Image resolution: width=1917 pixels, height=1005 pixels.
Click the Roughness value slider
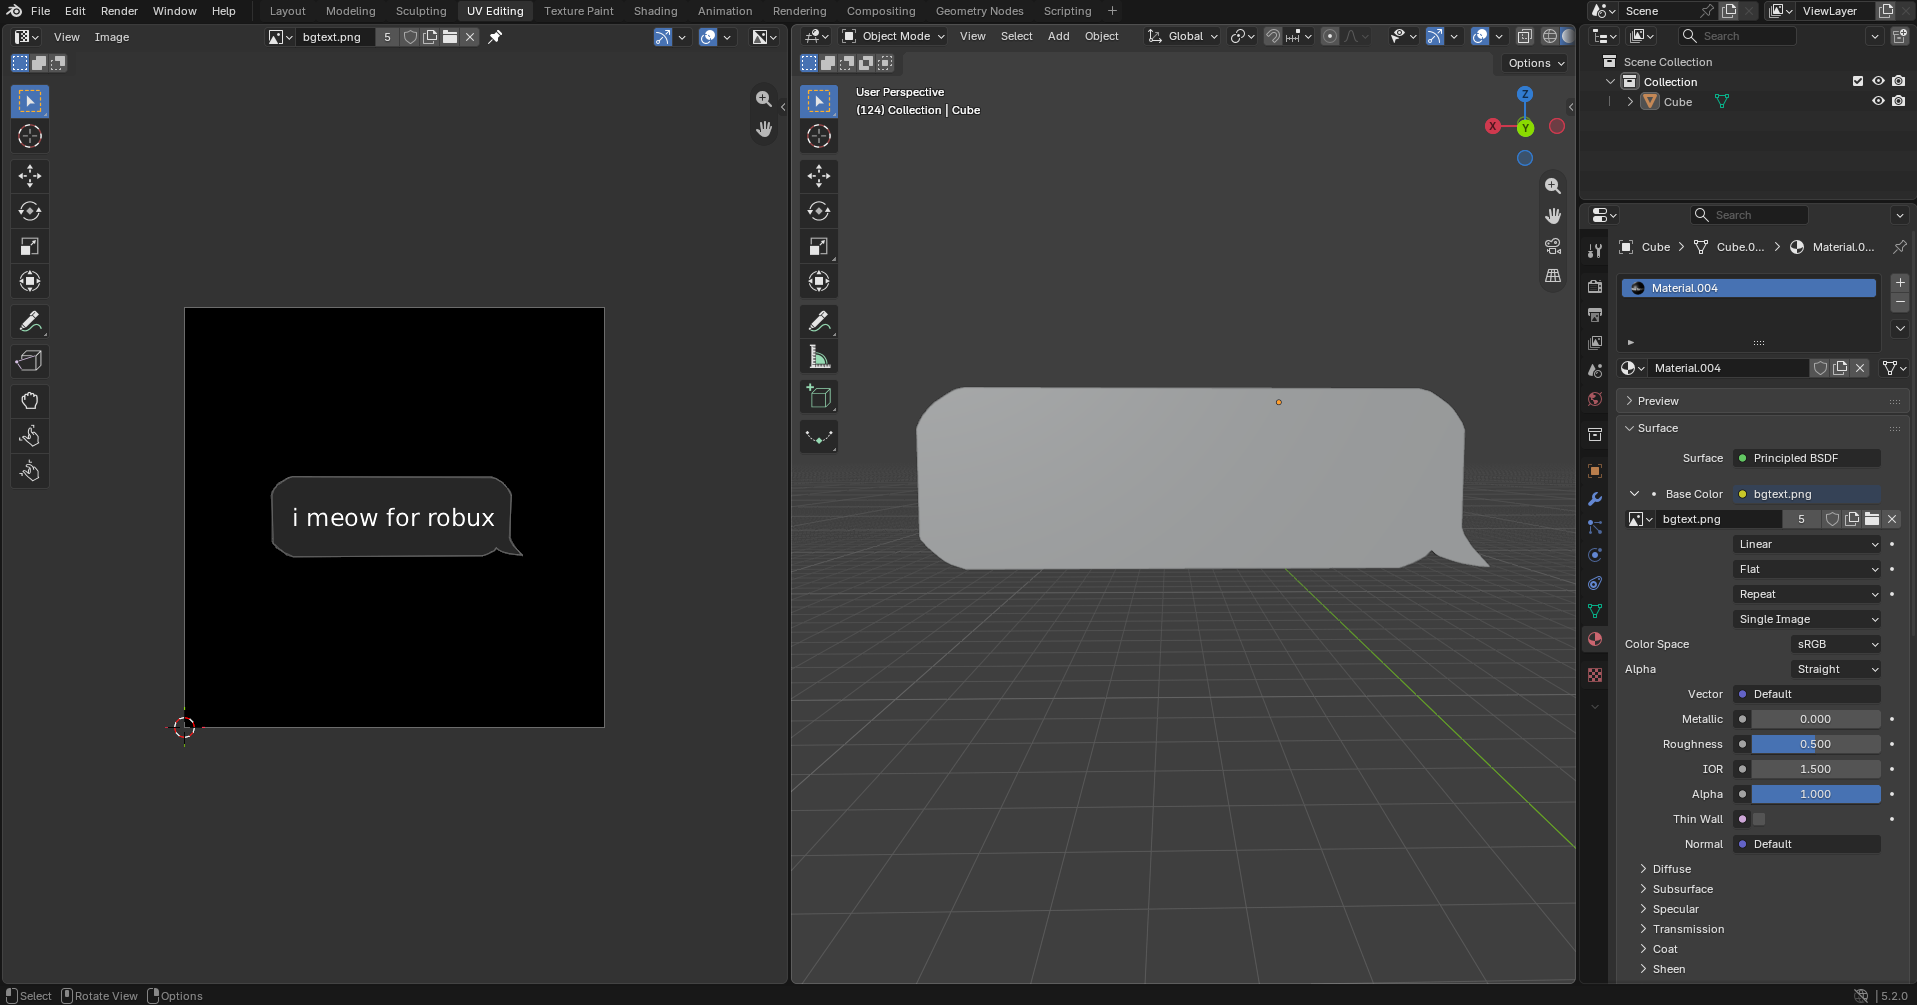tap(1815, 744)
